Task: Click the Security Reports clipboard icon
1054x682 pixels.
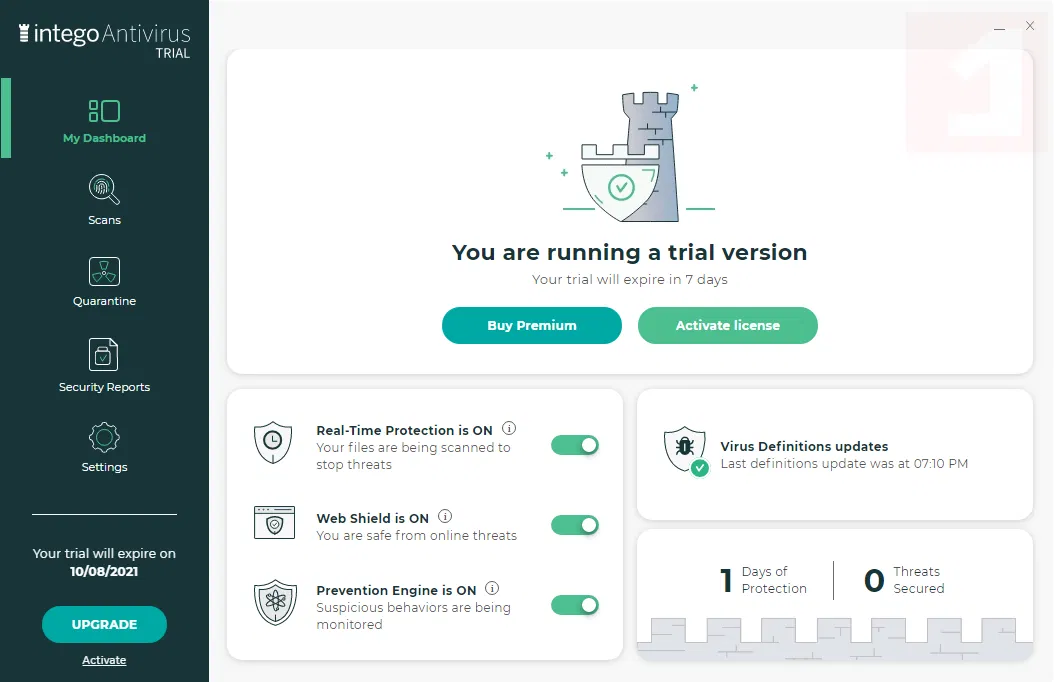Action: pos(104,354)
